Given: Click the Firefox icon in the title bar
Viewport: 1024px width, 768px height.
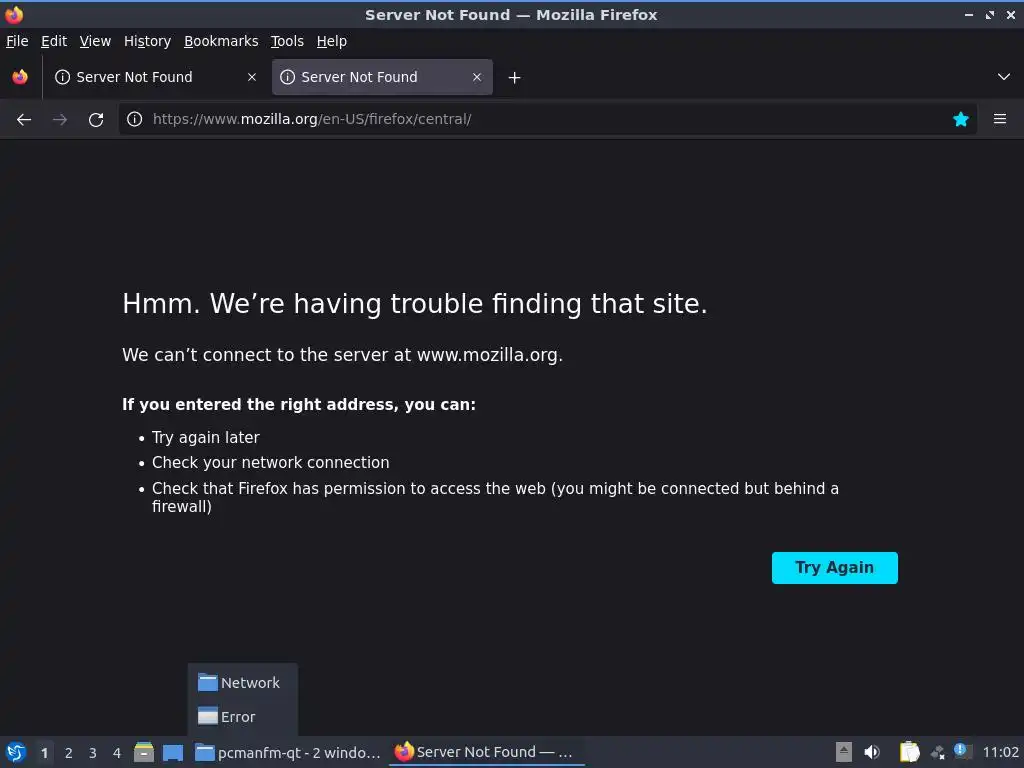Looking at the screenshot, I should (x=14, y=14).
